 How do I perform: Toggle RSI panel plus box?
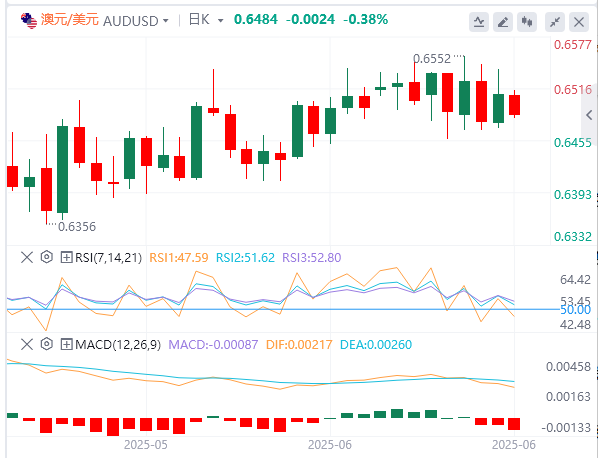[66, 257]
